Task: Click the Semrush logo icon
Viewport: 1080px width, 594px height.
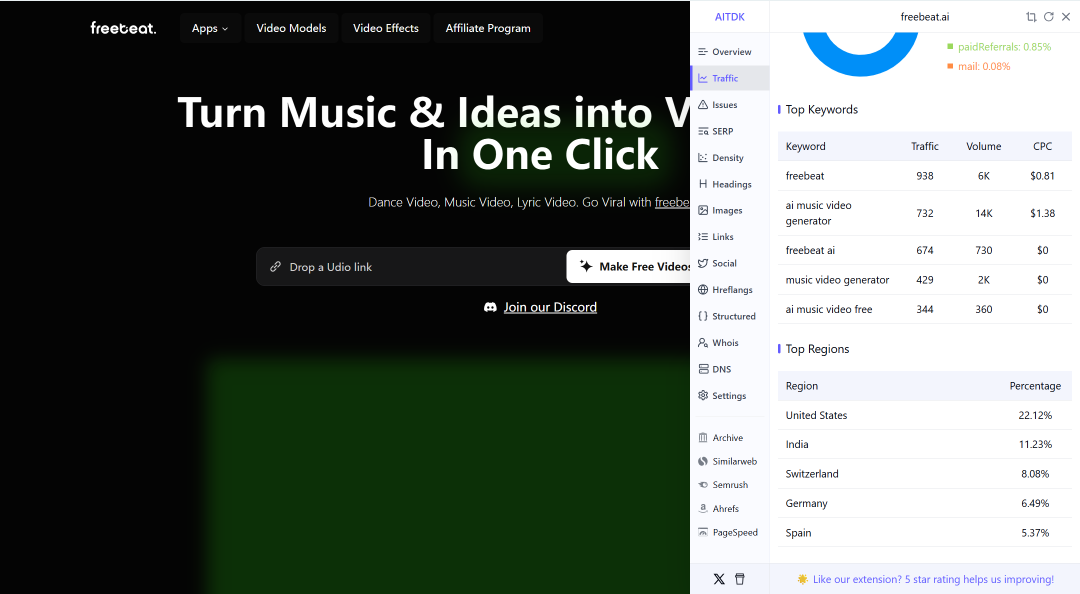Action: pos(703,485)
